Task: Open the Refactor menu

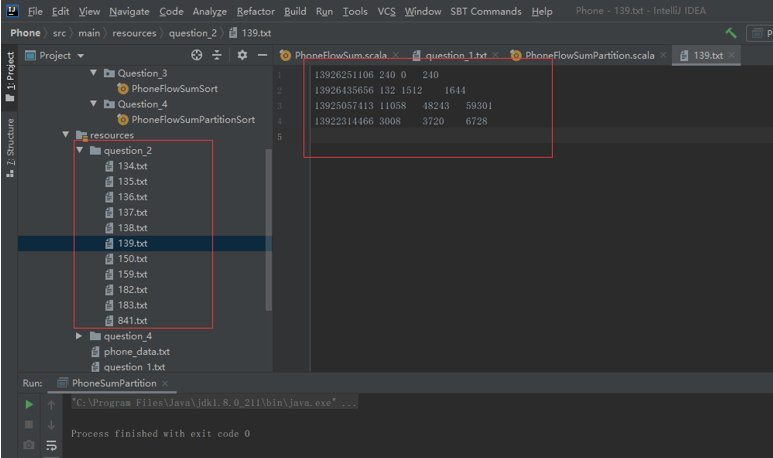Action: (x=255, y=11)
